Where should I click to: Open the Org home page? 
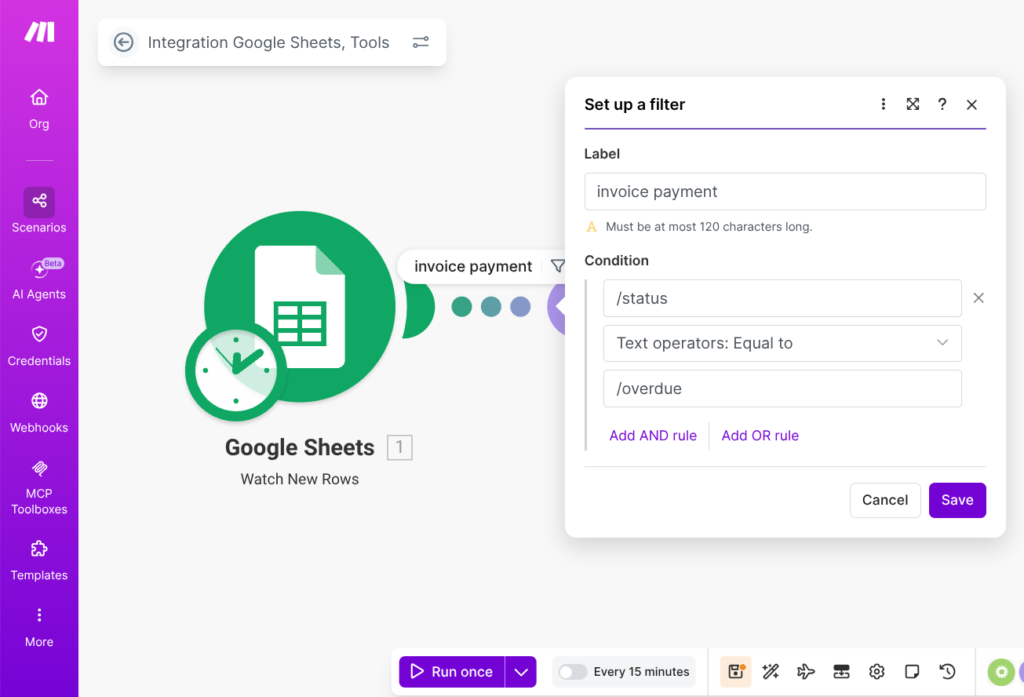point(39,109)
